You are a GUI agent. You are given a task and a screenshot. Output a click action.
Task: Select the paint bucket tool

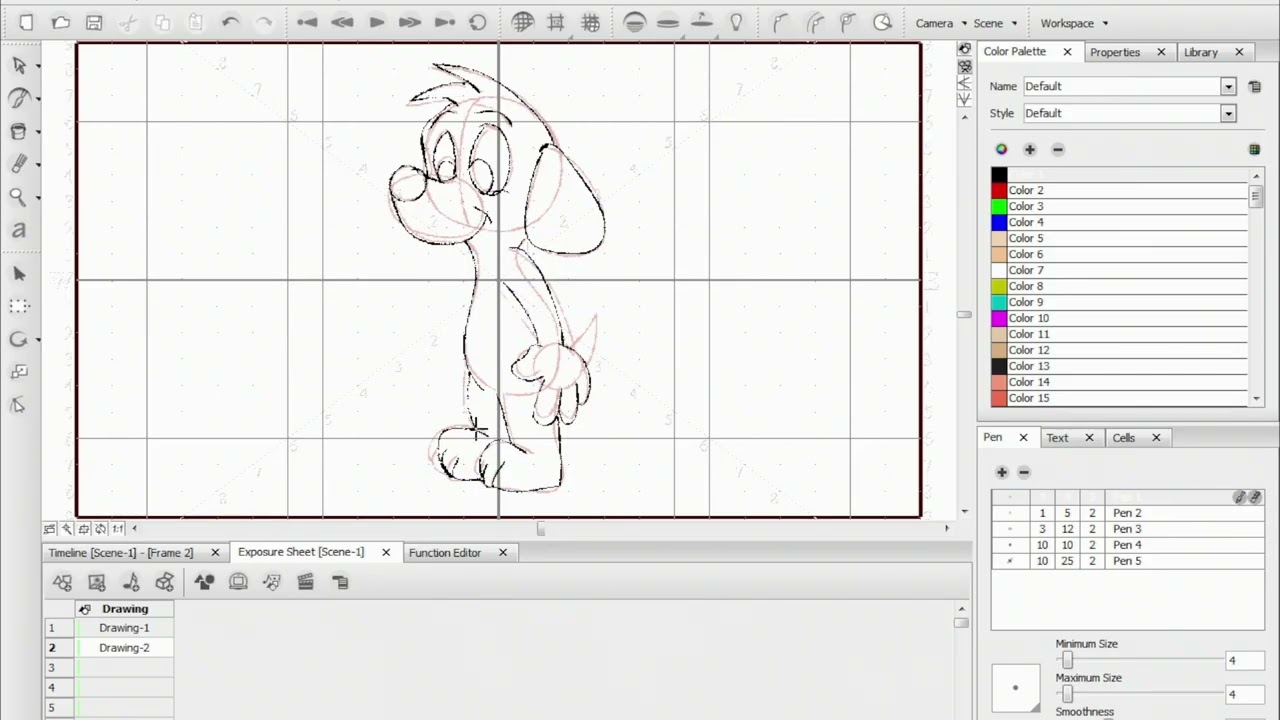(18, 131)
